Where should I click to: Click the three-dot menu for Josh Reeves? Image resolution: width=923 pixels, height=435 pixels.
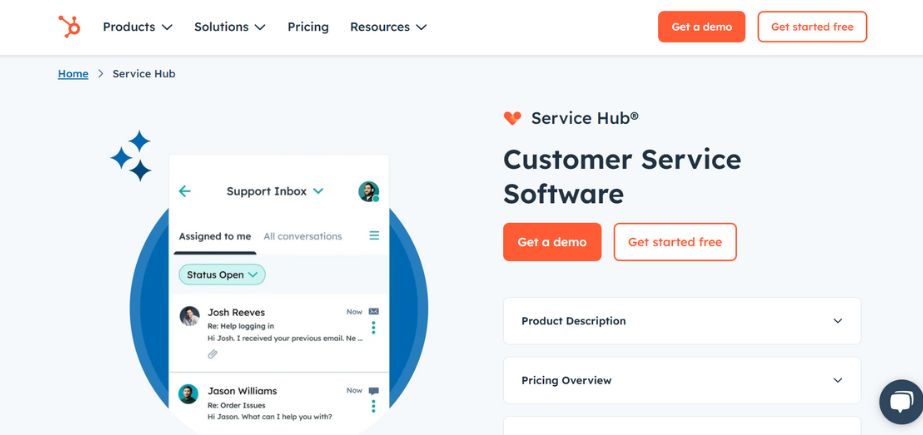click(x=374, y=328)
